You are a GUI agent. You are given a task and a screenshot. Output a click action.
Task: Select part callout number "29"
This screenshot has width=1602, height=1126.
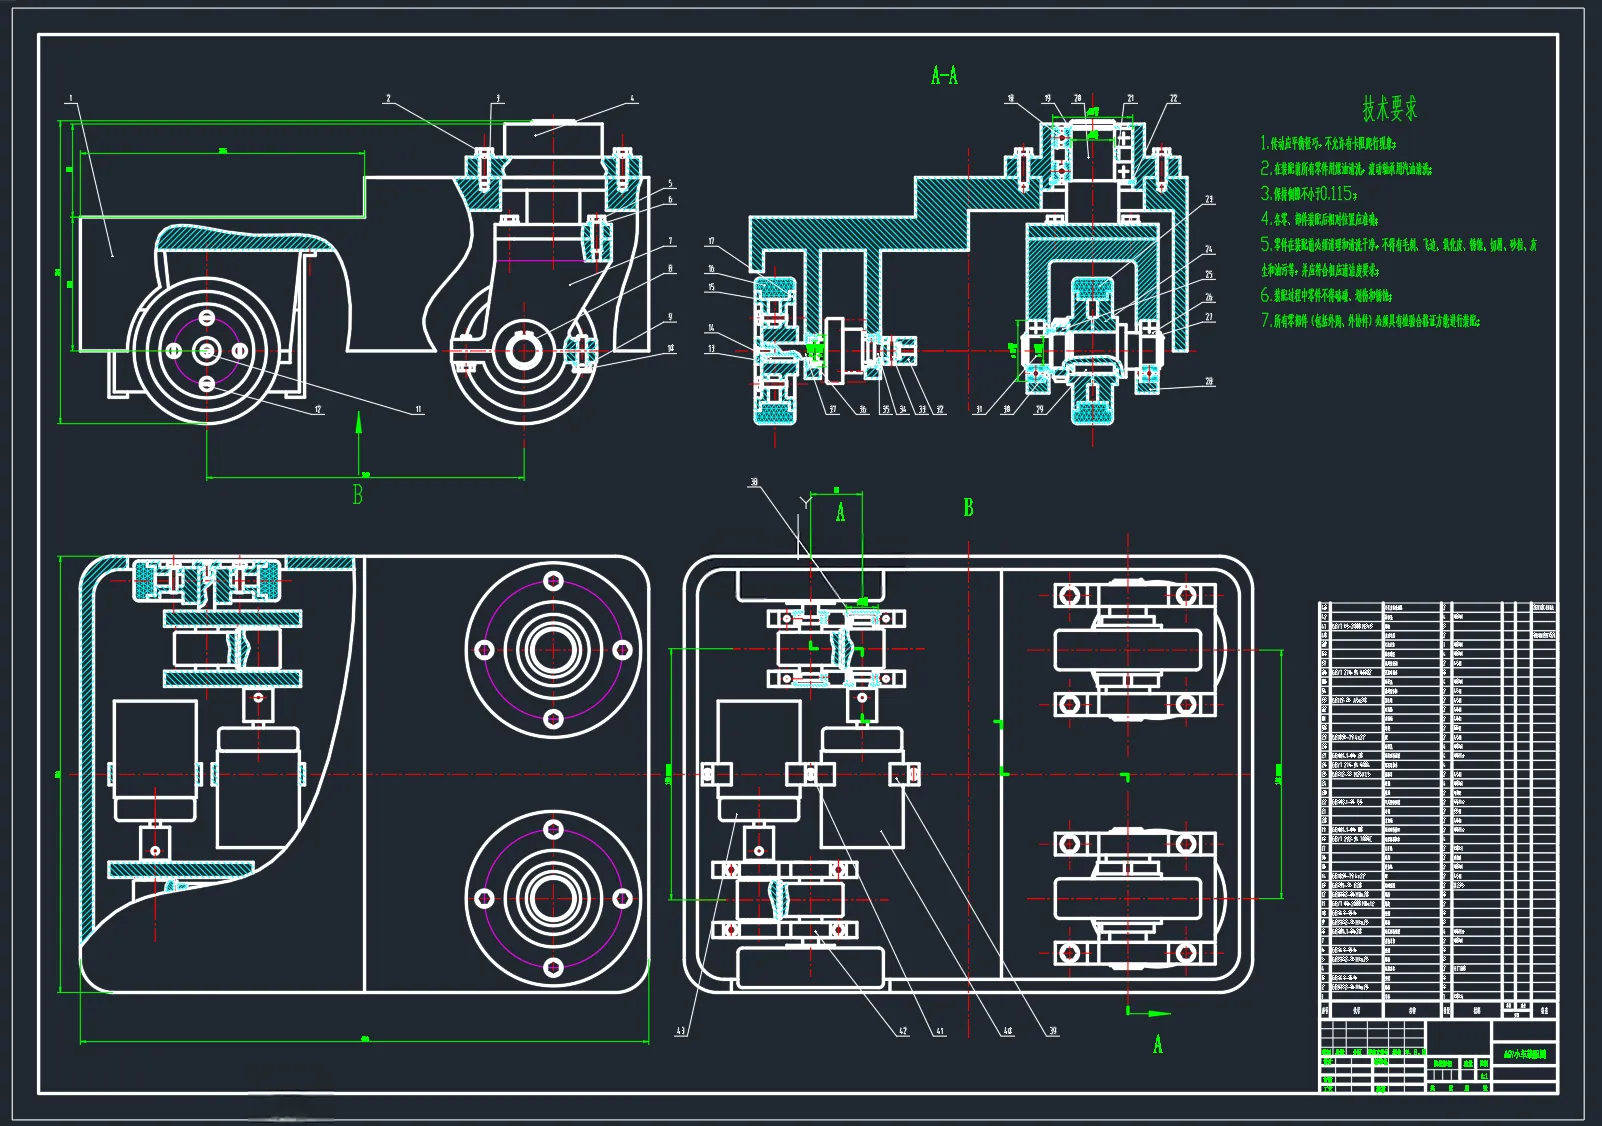pos(1039,409)
